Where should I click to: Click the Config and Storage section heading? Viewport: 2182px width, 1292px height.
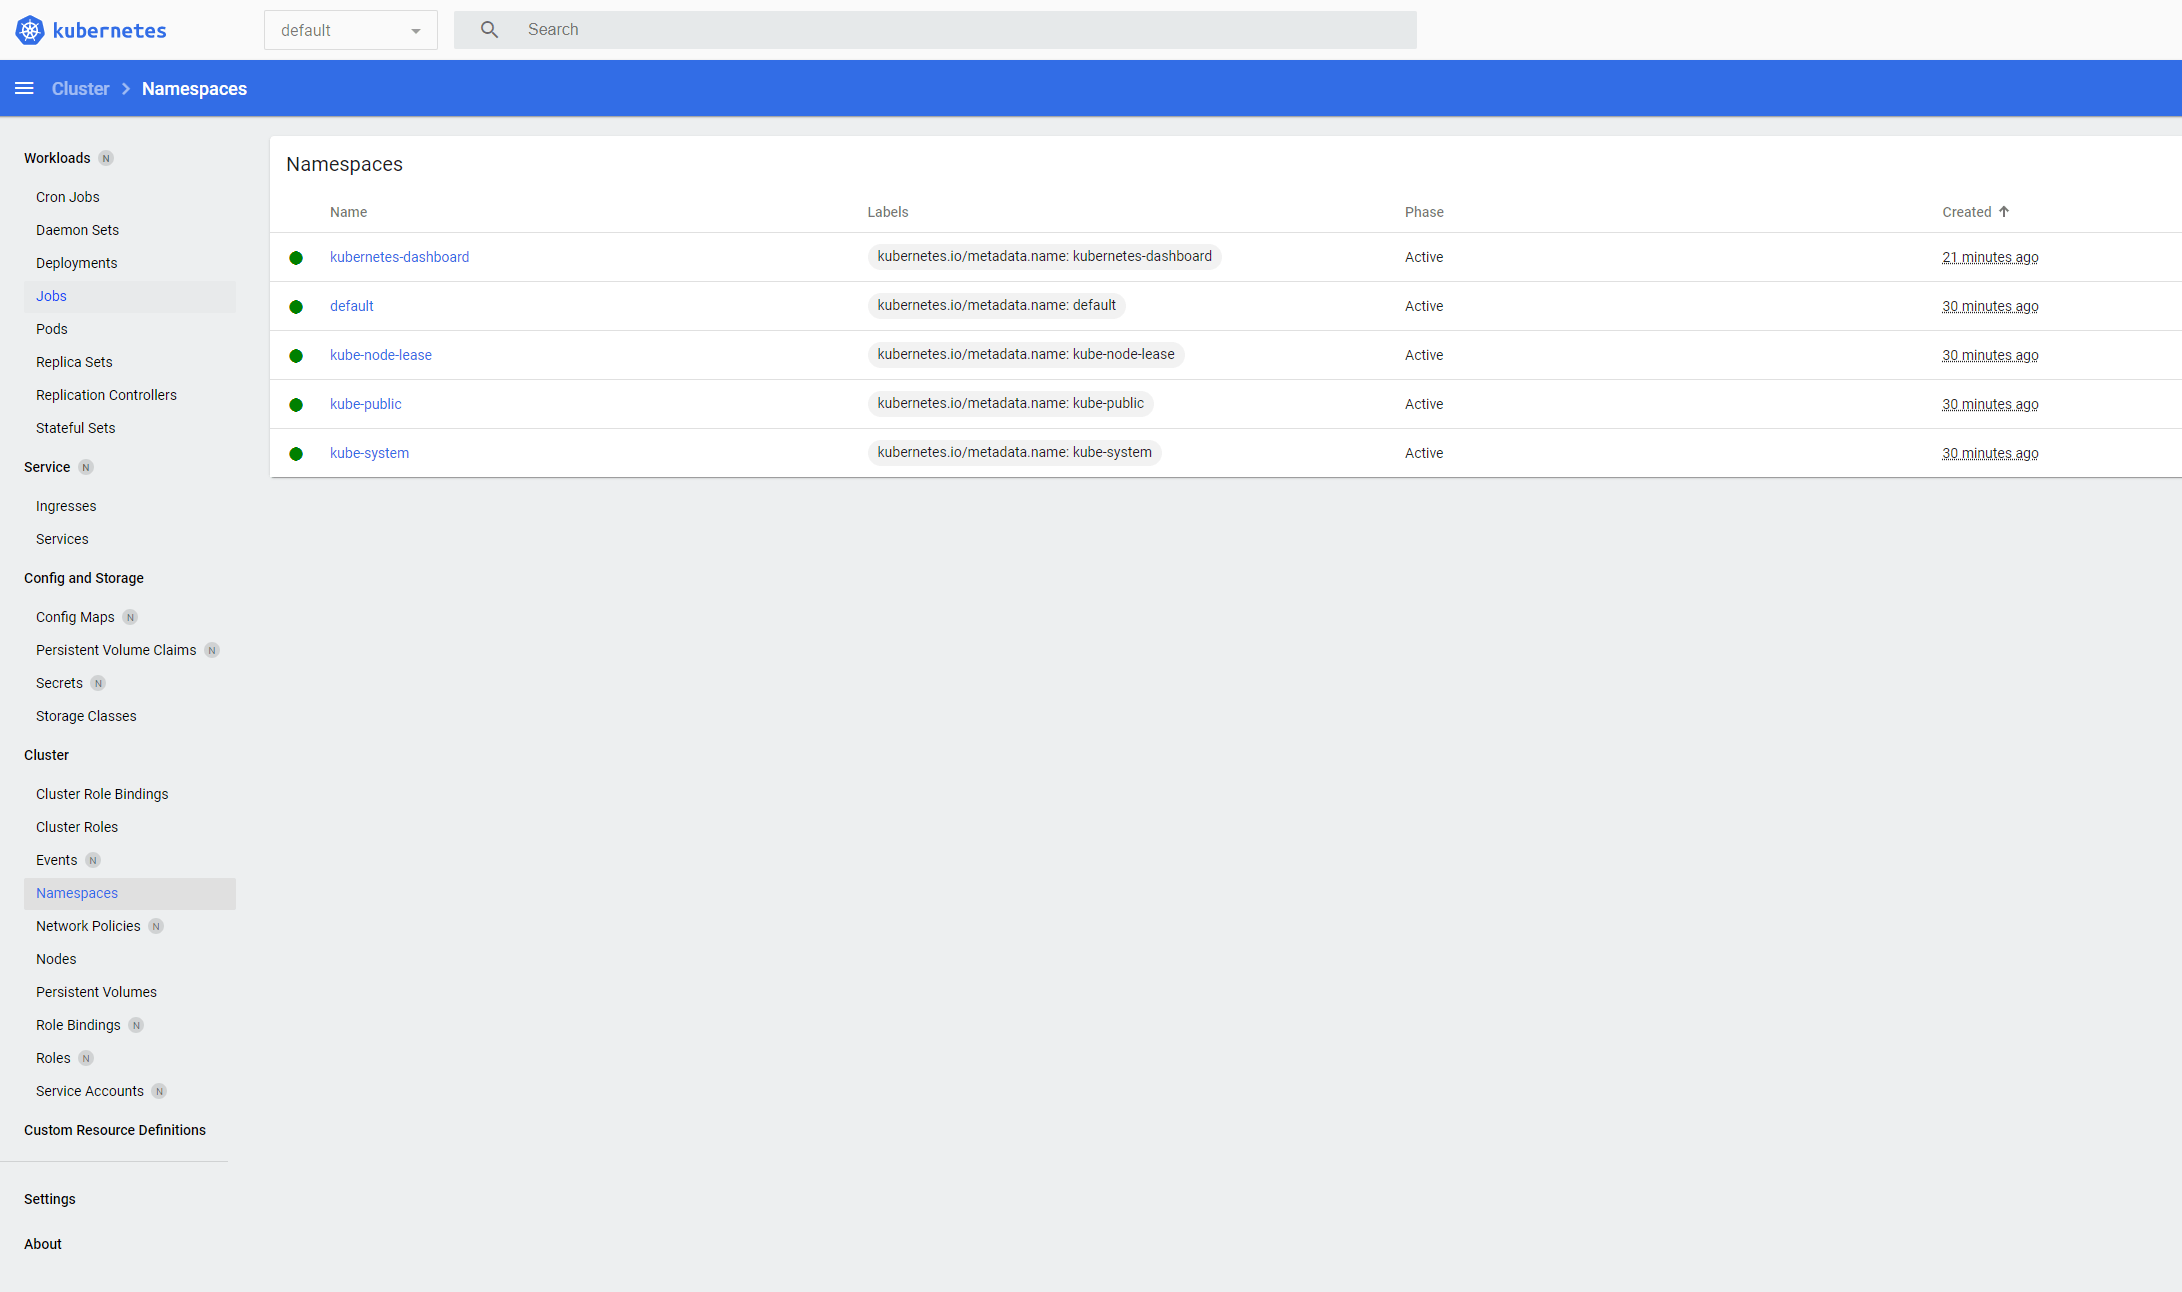84,578
